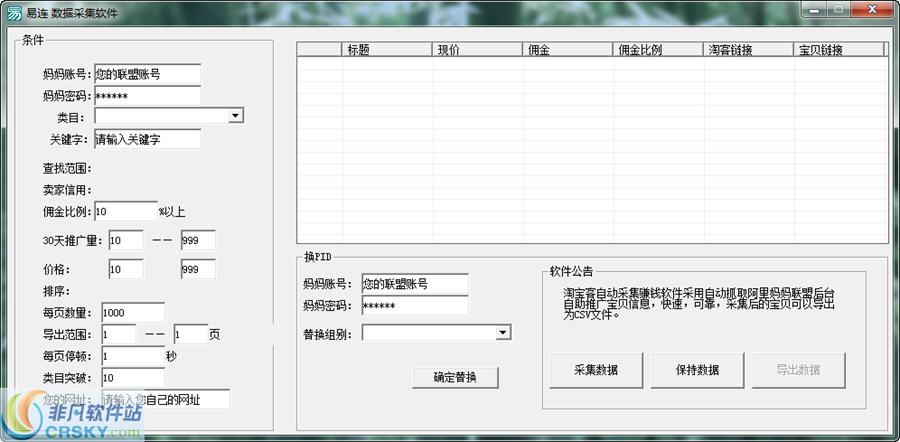Click the 现价 column header

coord(476,50)
